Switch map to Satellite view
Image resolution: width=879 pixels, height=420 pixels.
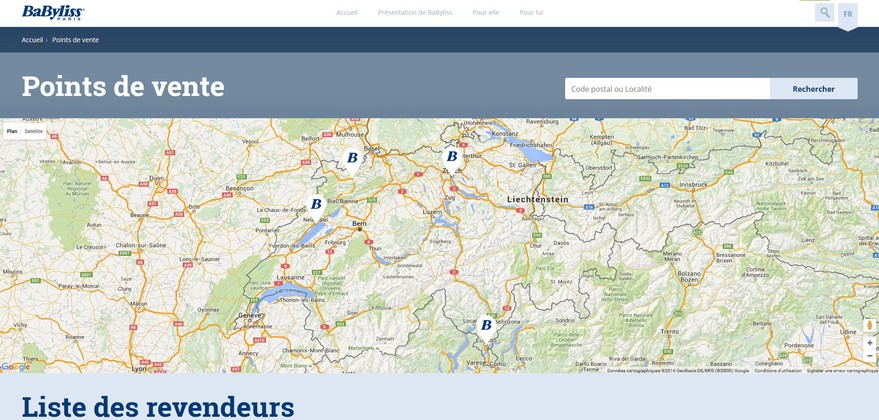point(34,131)
